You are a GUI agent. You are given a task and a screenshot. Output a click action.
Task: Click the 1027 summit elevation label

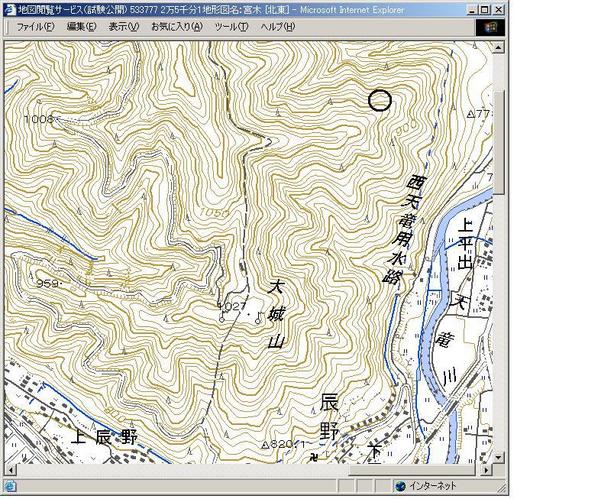233,306
